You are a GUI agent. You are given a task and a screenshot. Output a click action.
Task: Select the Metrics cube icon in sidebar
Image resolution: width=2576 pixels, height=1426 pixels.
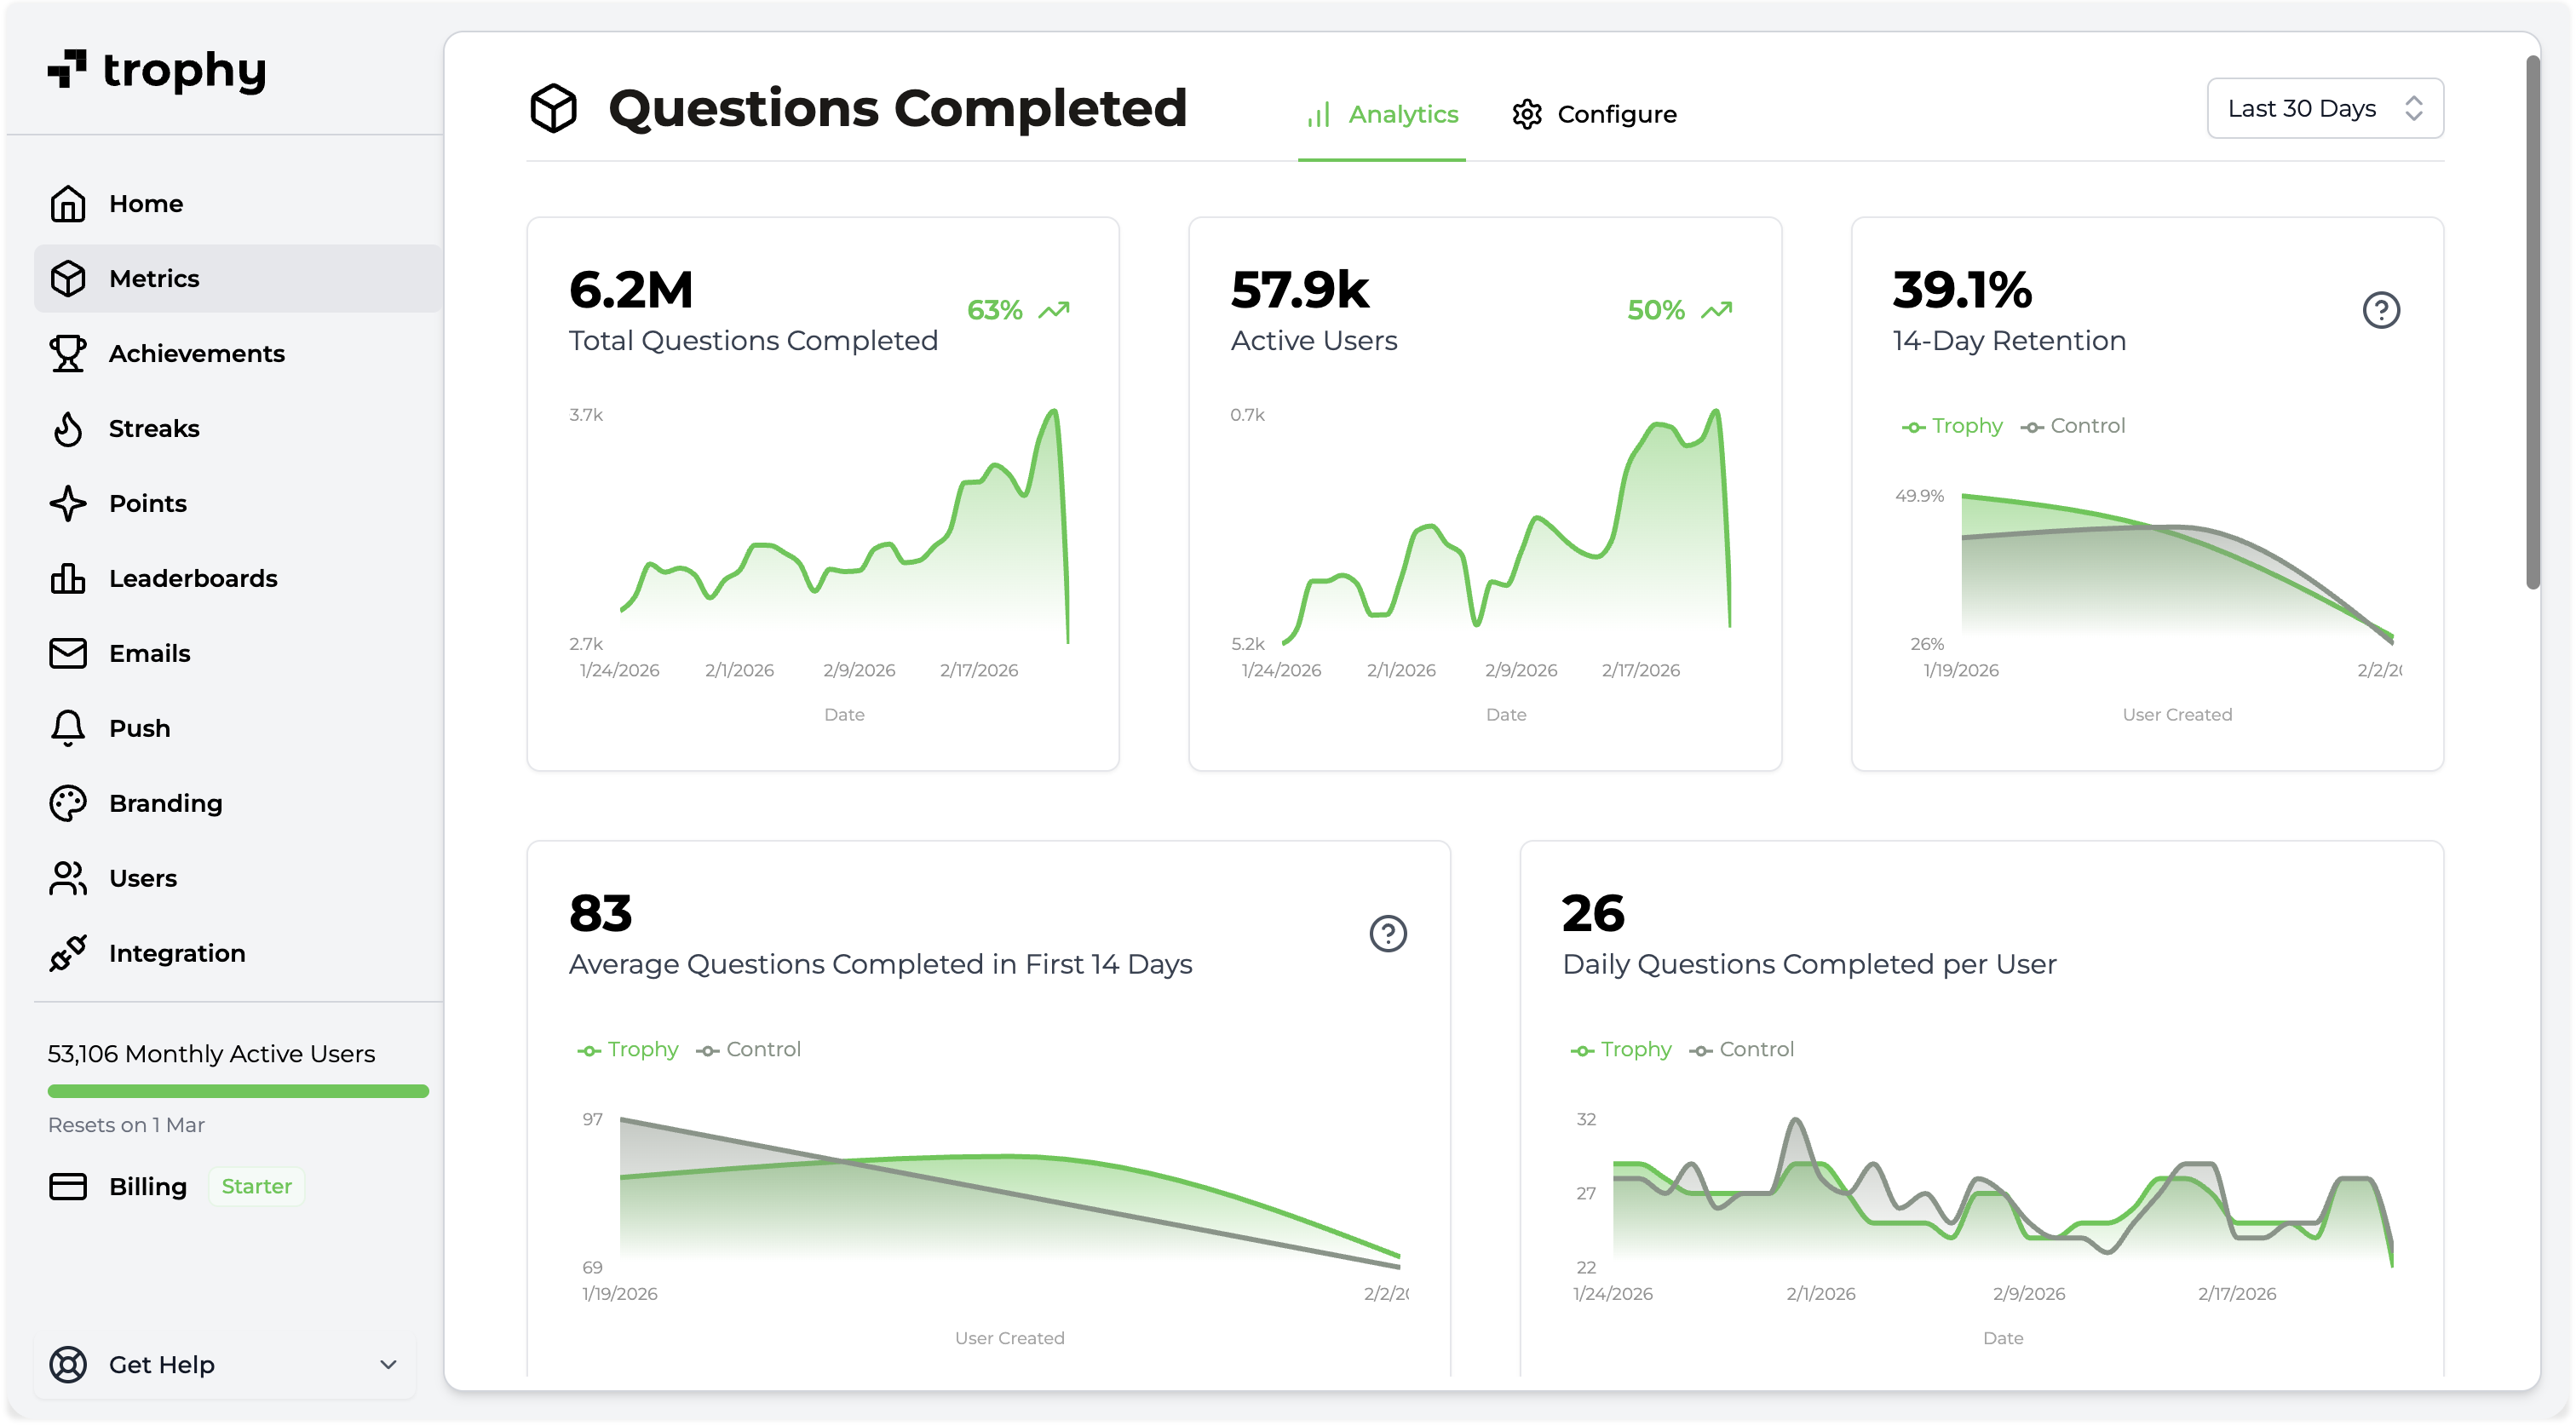coord(68,278)
